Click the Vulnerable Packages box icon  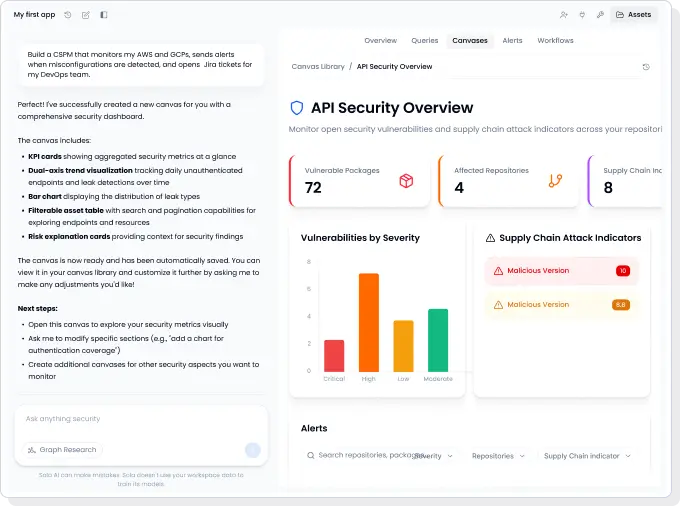click(x=406, y=181)
